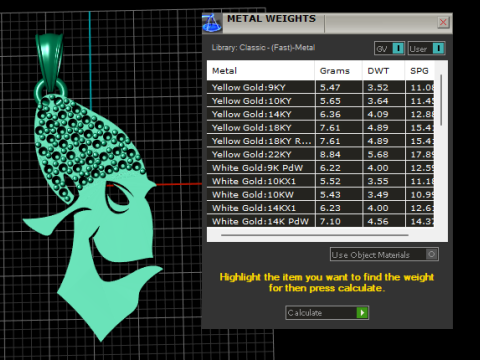The height and width of the screenshot is (360, 480).
Task: Click the 7.10 grams value
Action: [x=330, y=221]
